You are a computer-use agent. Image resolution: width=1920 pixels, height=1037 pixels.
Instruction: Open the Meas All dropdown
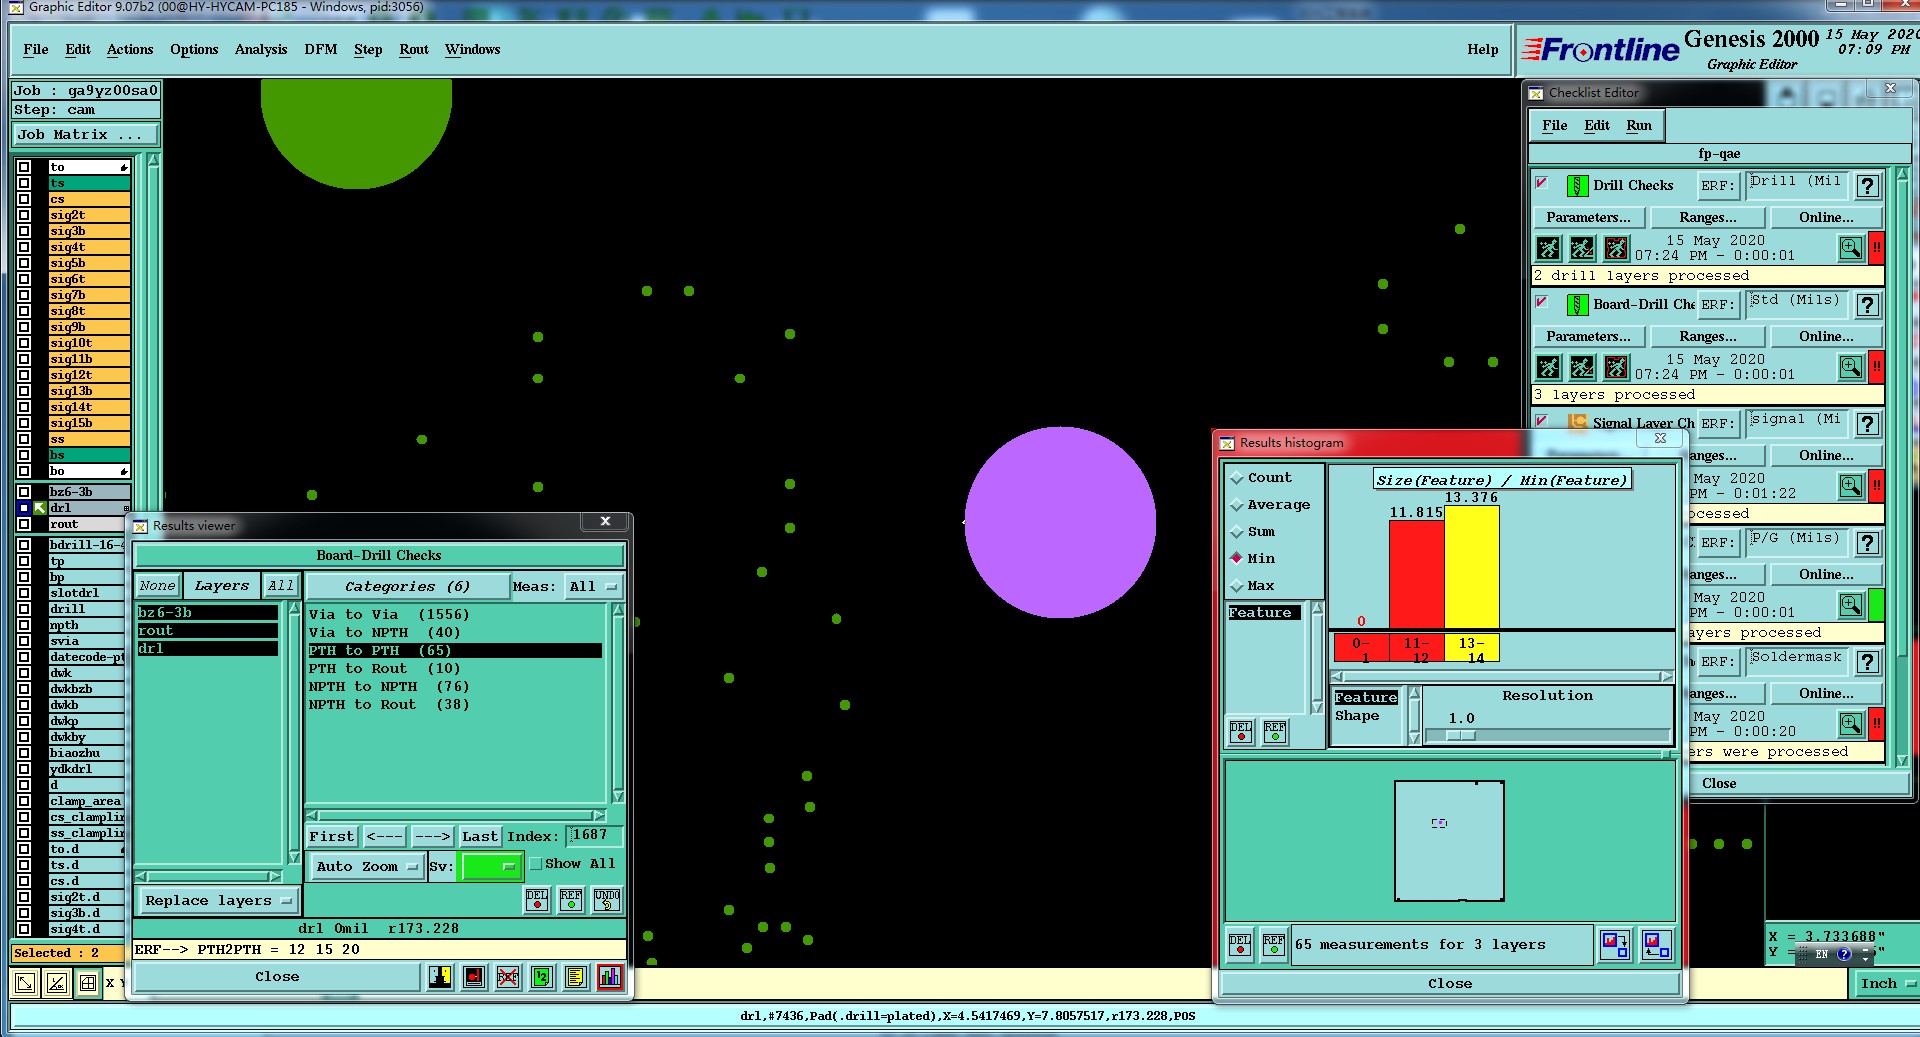[593, 587]
